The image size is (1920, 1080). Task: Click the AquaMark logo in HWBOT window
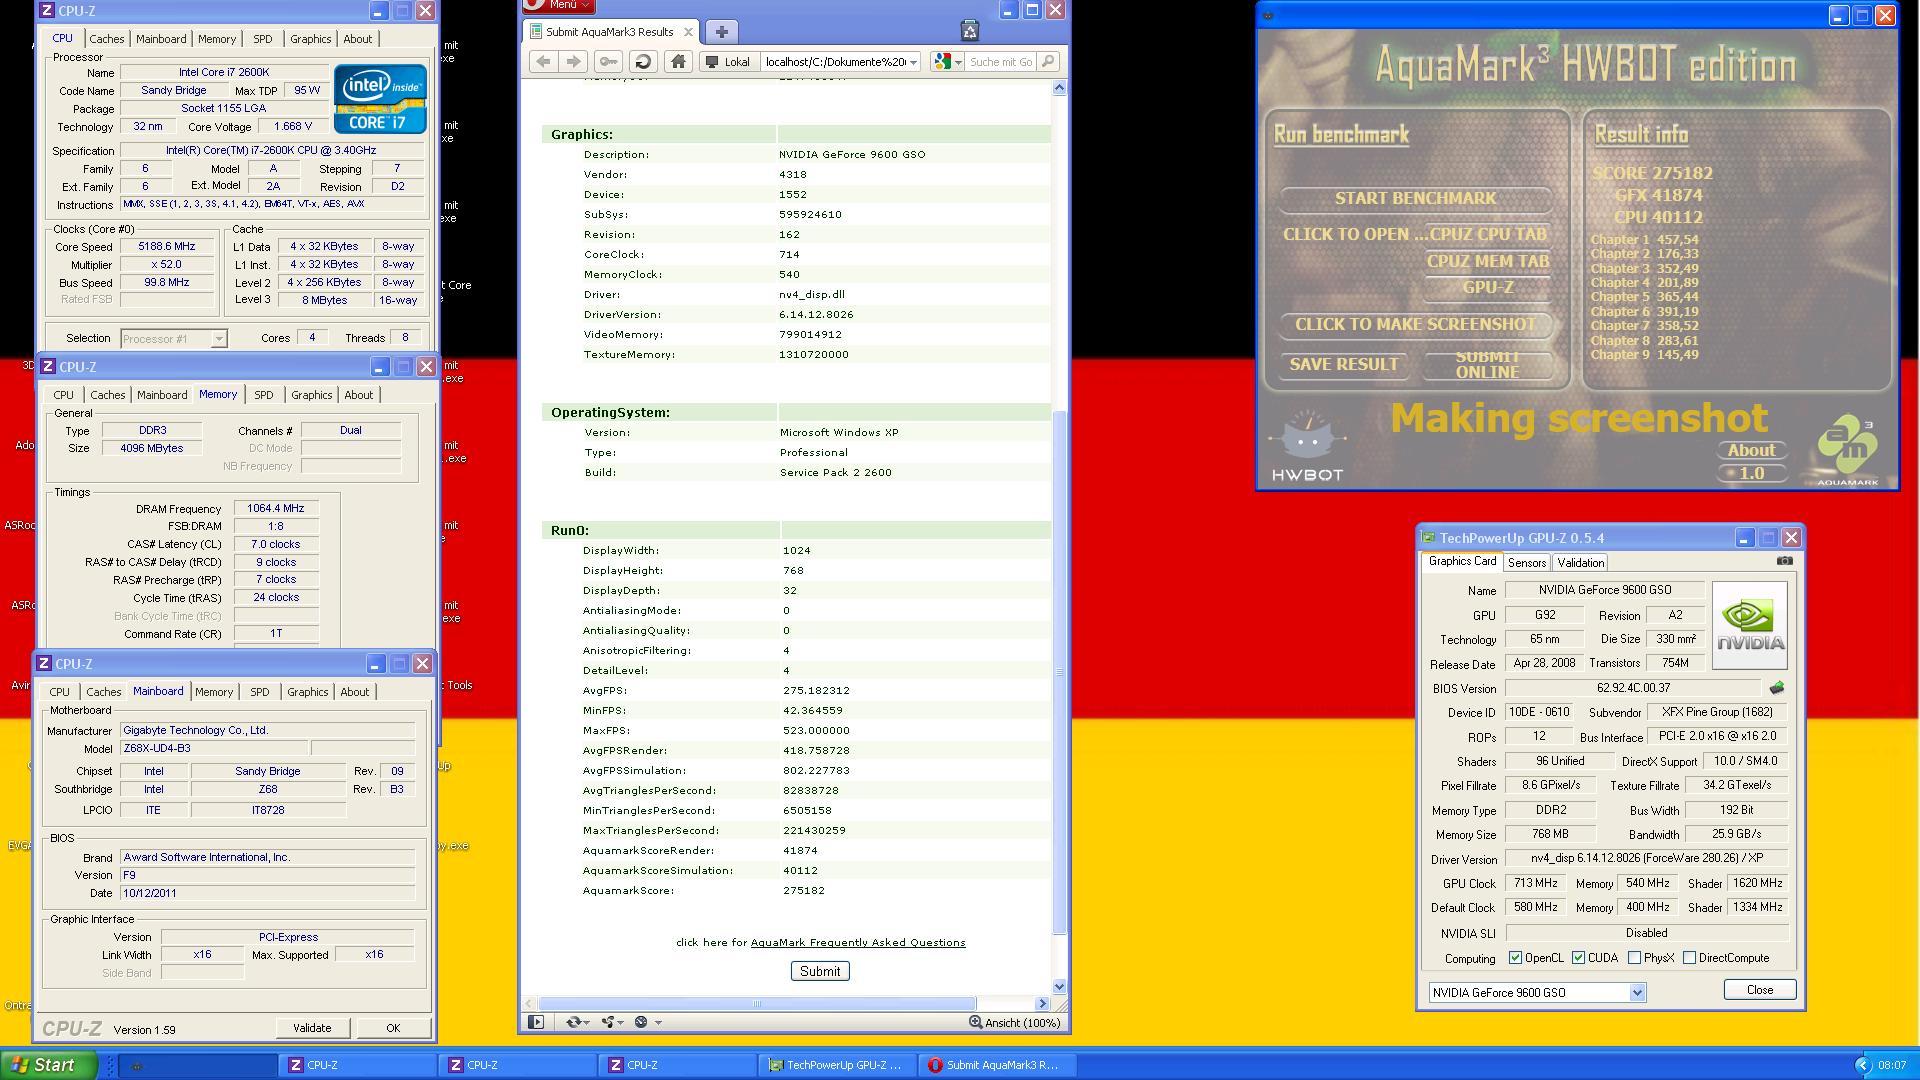1847,451
